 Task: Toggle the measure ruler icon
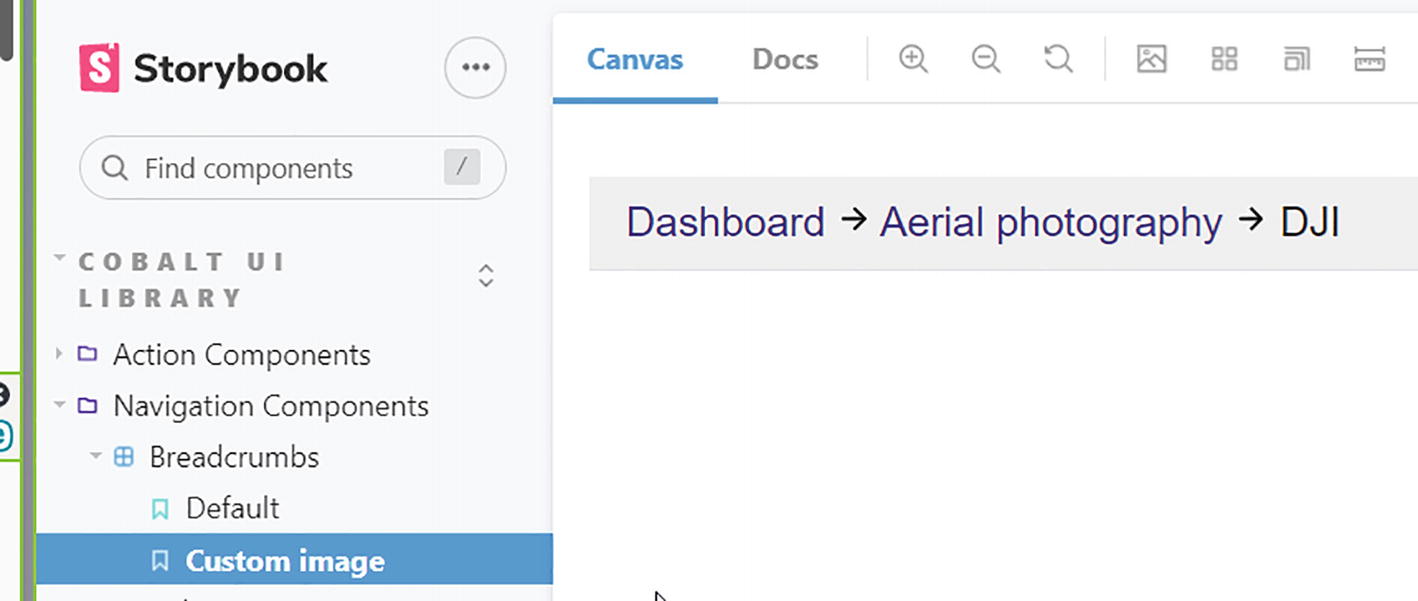pos(1369,59)
